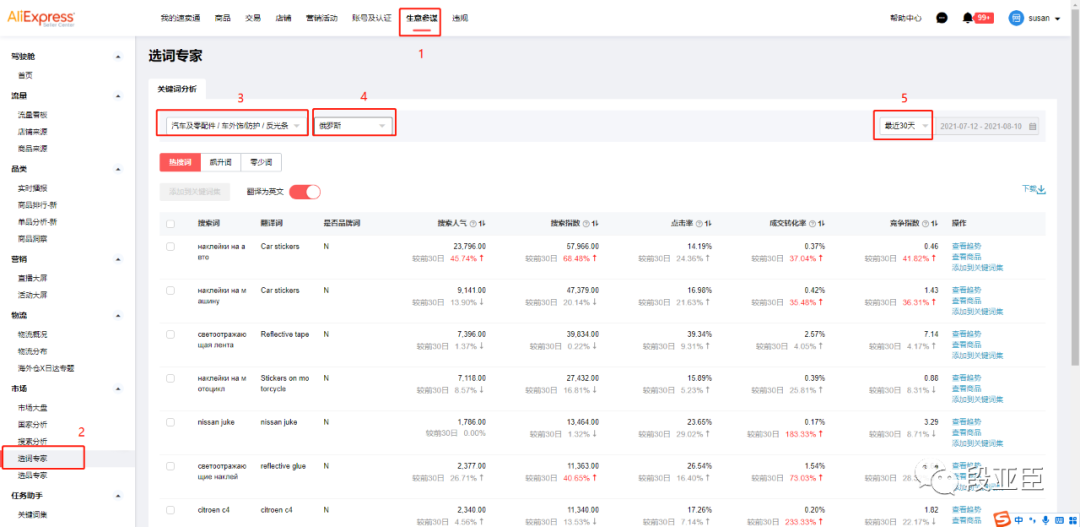Viewport: 1080px width, 527px height.
Task: Toggle Sogou punctuation mode icon
Action: (x=1033, y=518)
